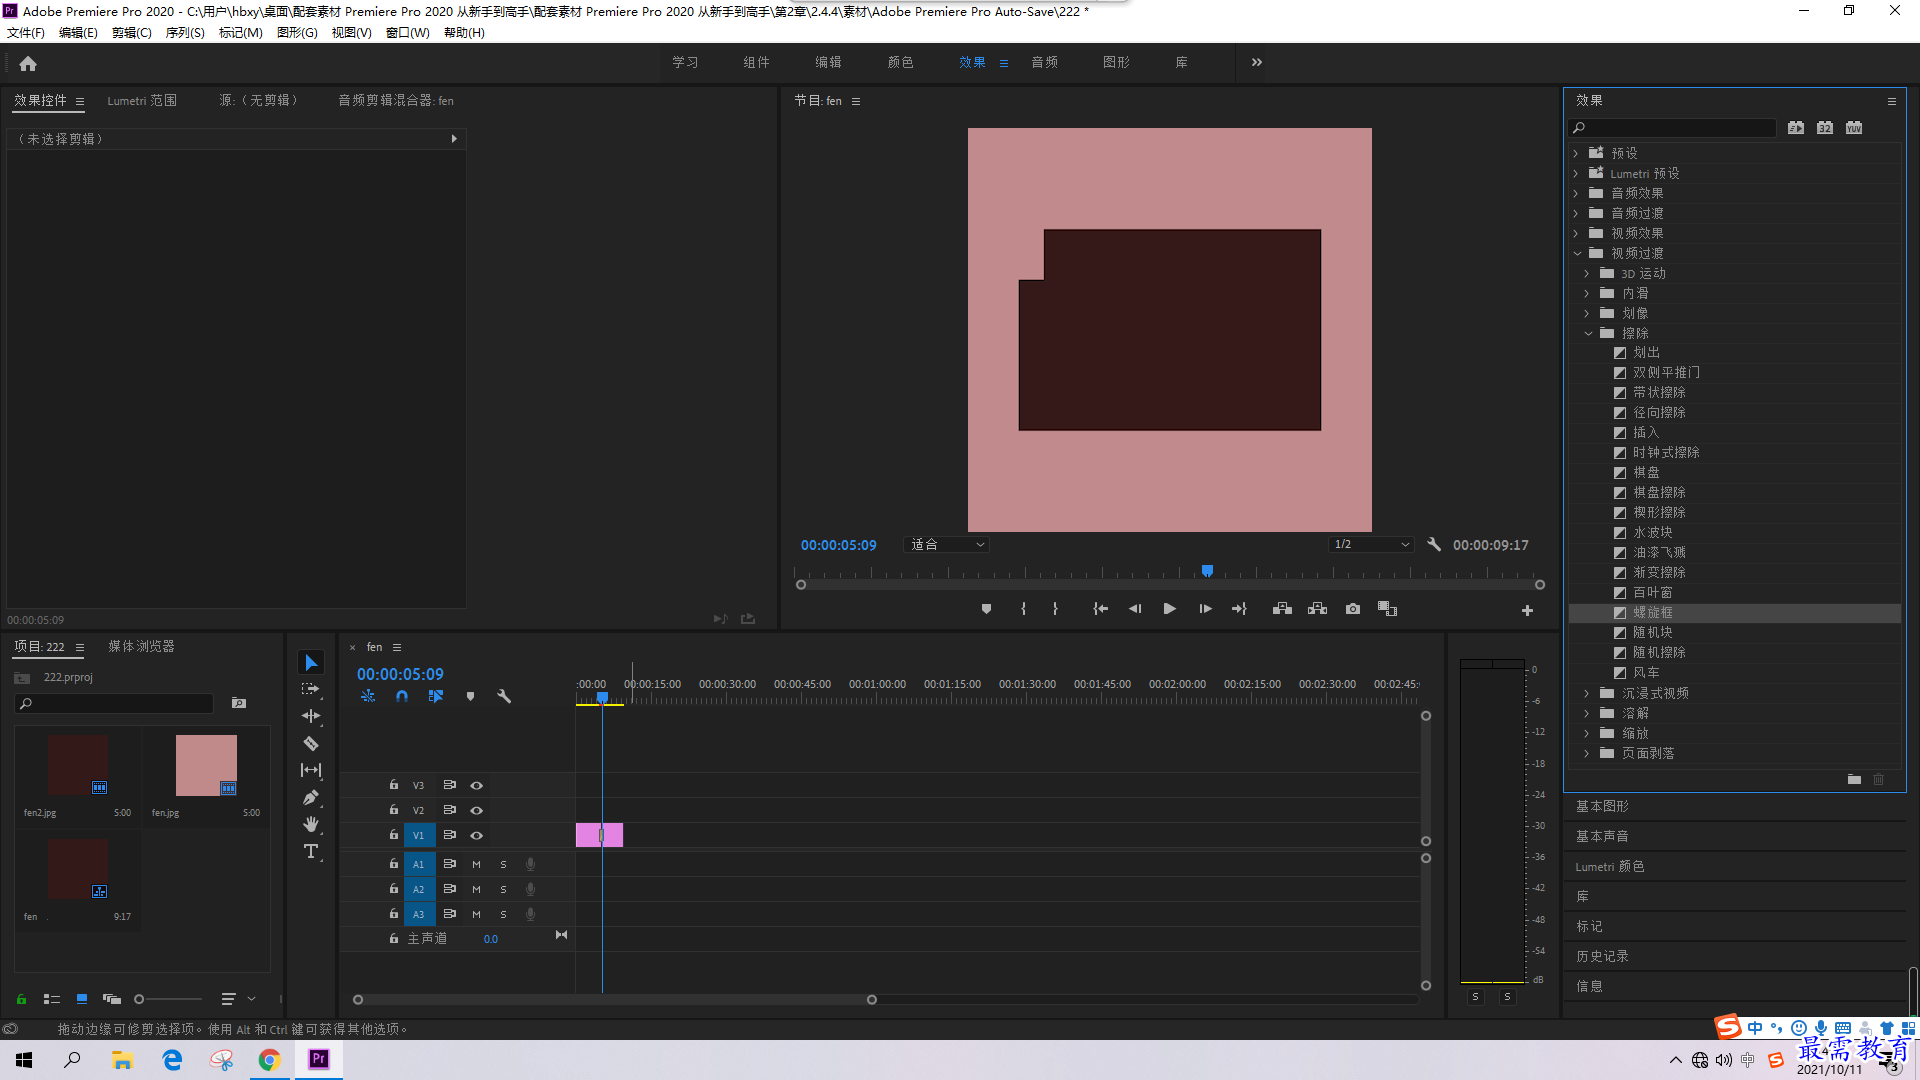Image resolution: width=1920 pixels, height=1080 pixels.
Task: Toggle V3 track output eye
Action: pyautogui.click(x=476, y=785)
